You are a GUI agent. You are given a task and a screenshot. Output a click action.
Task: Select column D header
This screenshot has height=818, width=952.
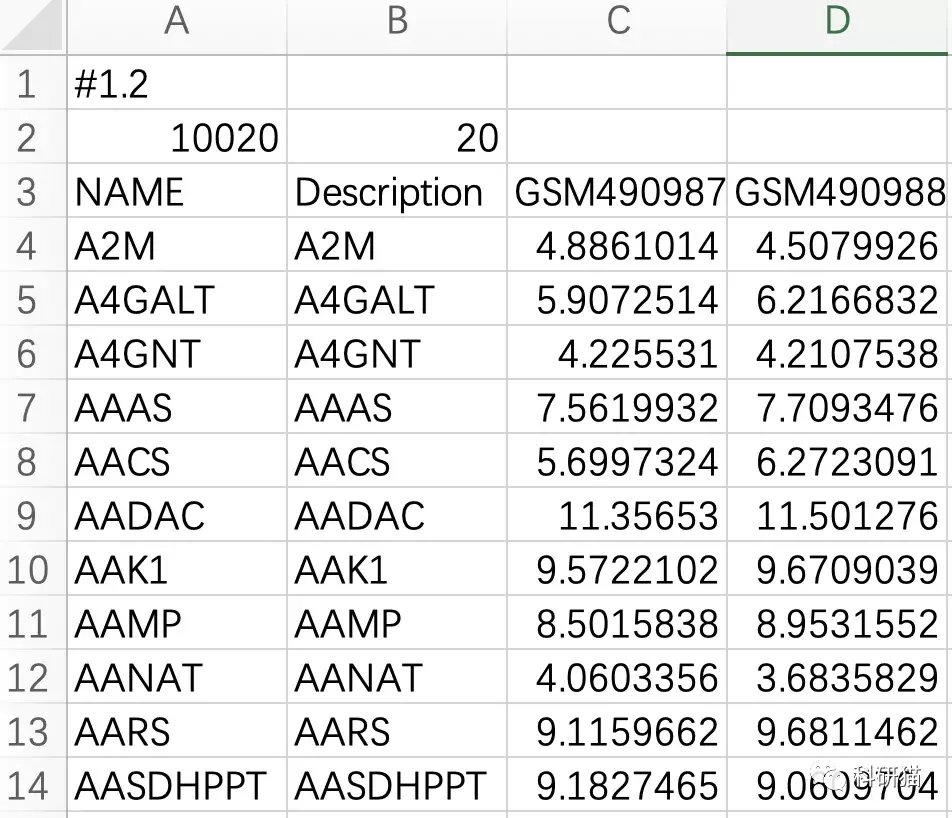(838, 24)
